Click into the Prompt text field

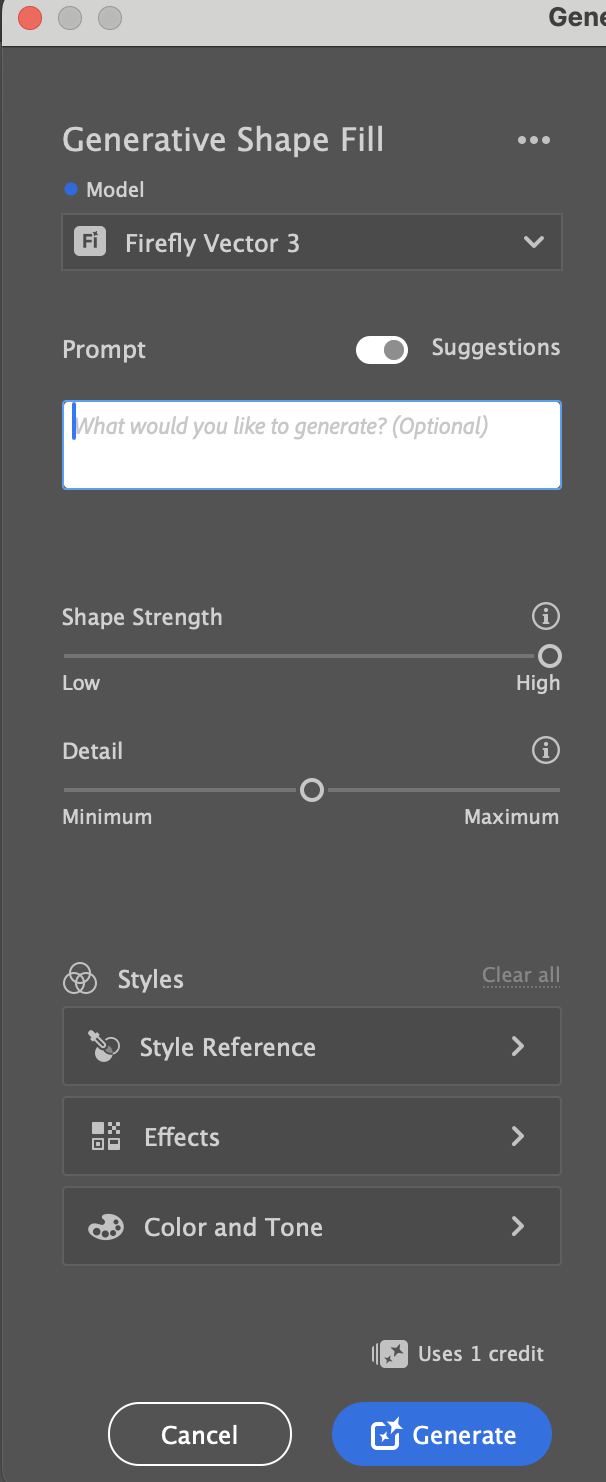[312, 445]
